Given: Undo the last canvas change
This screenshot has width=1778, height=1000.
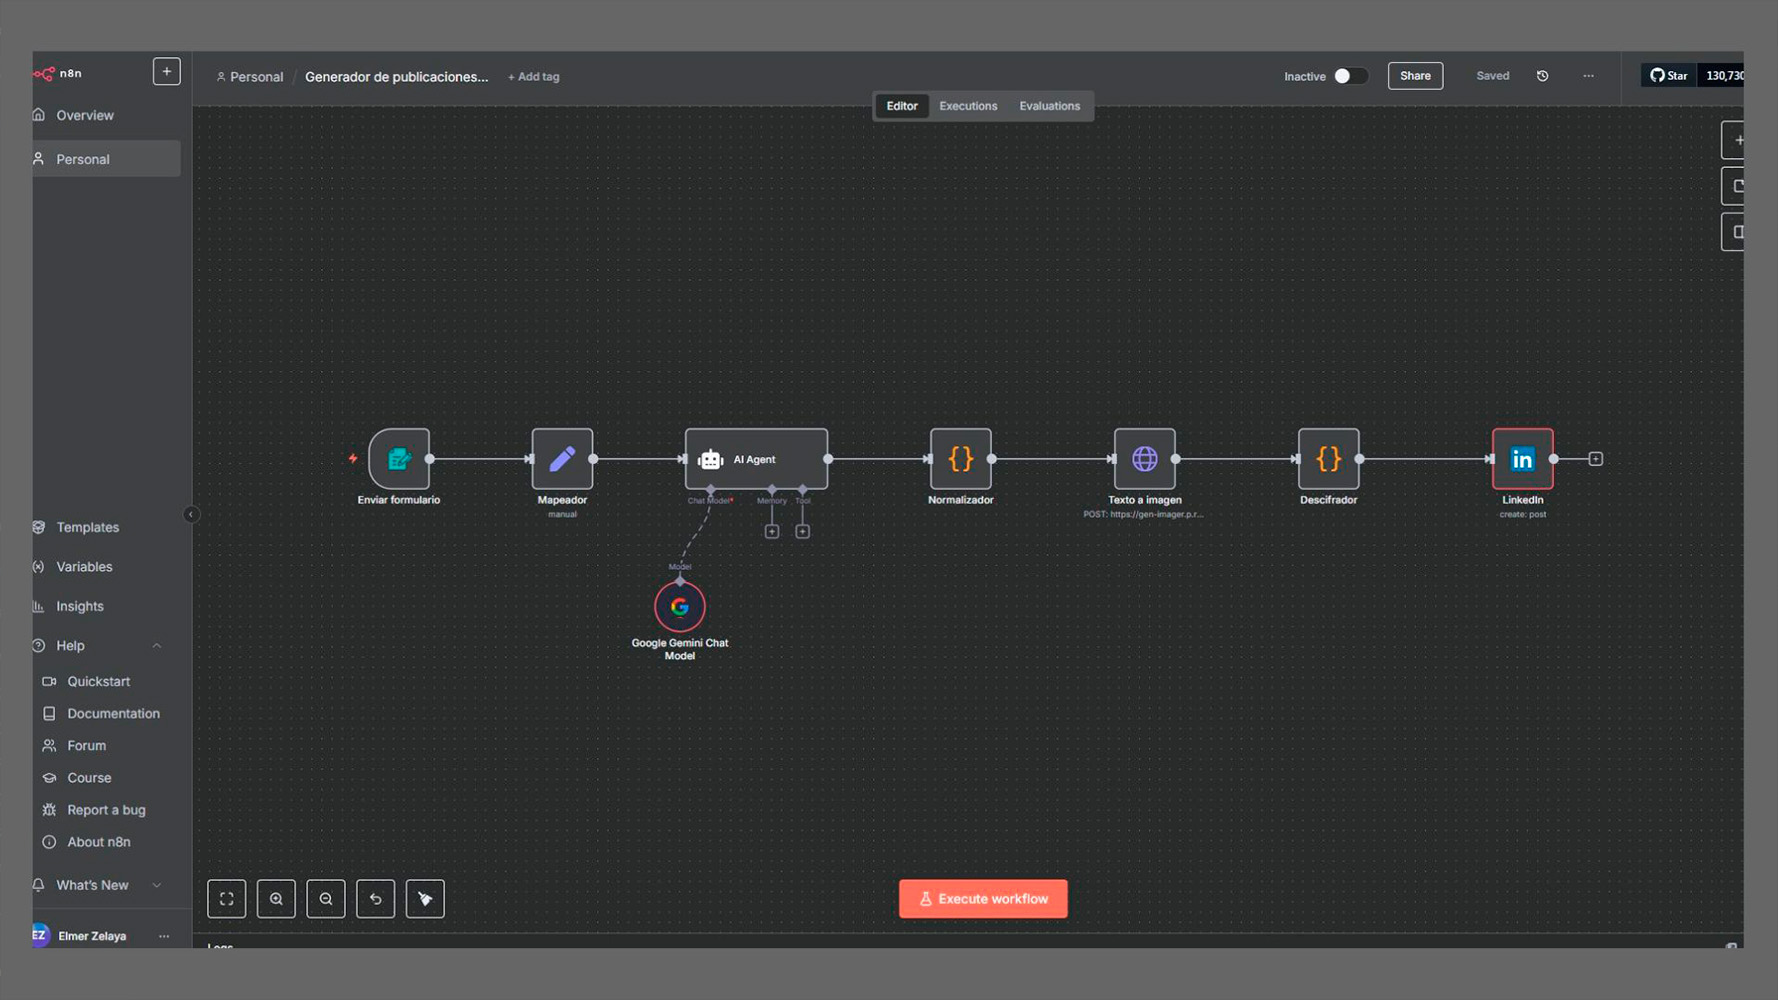Looking at the screenshot, I should pyautogui.click(x=376, y=898).
